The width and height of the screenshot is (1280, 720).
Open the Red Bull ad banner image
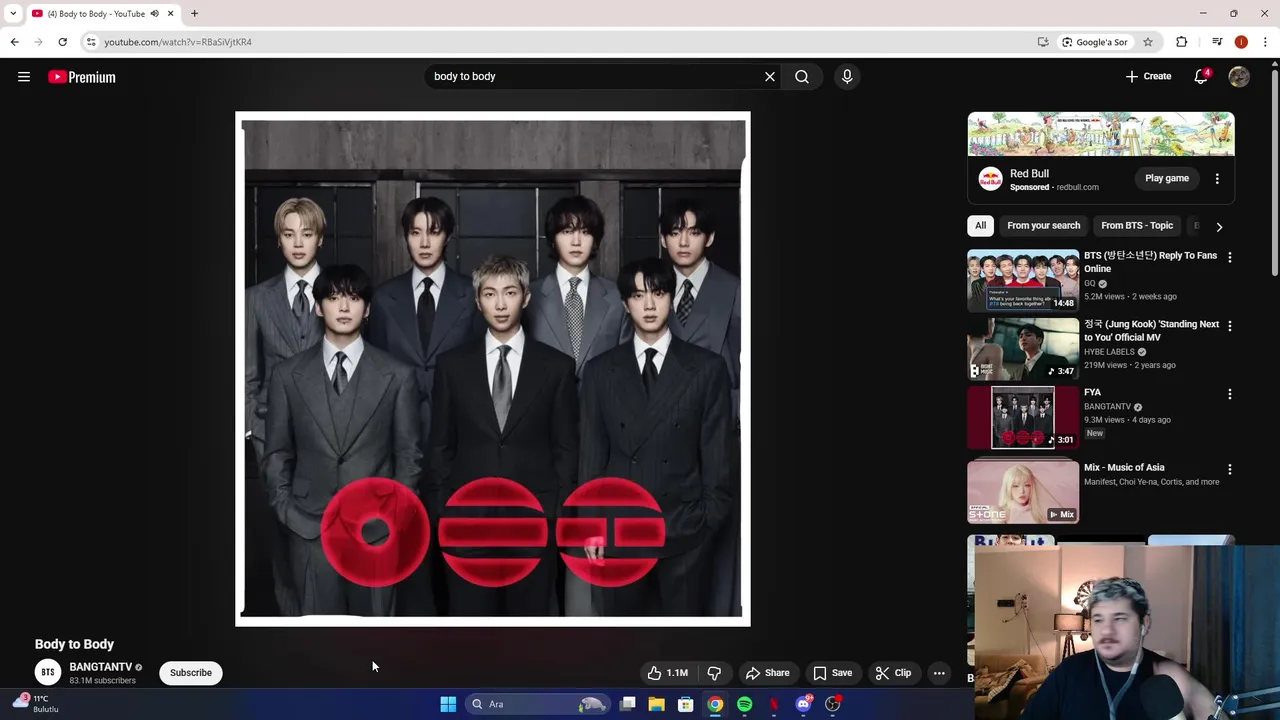(x=1101, y=134)
